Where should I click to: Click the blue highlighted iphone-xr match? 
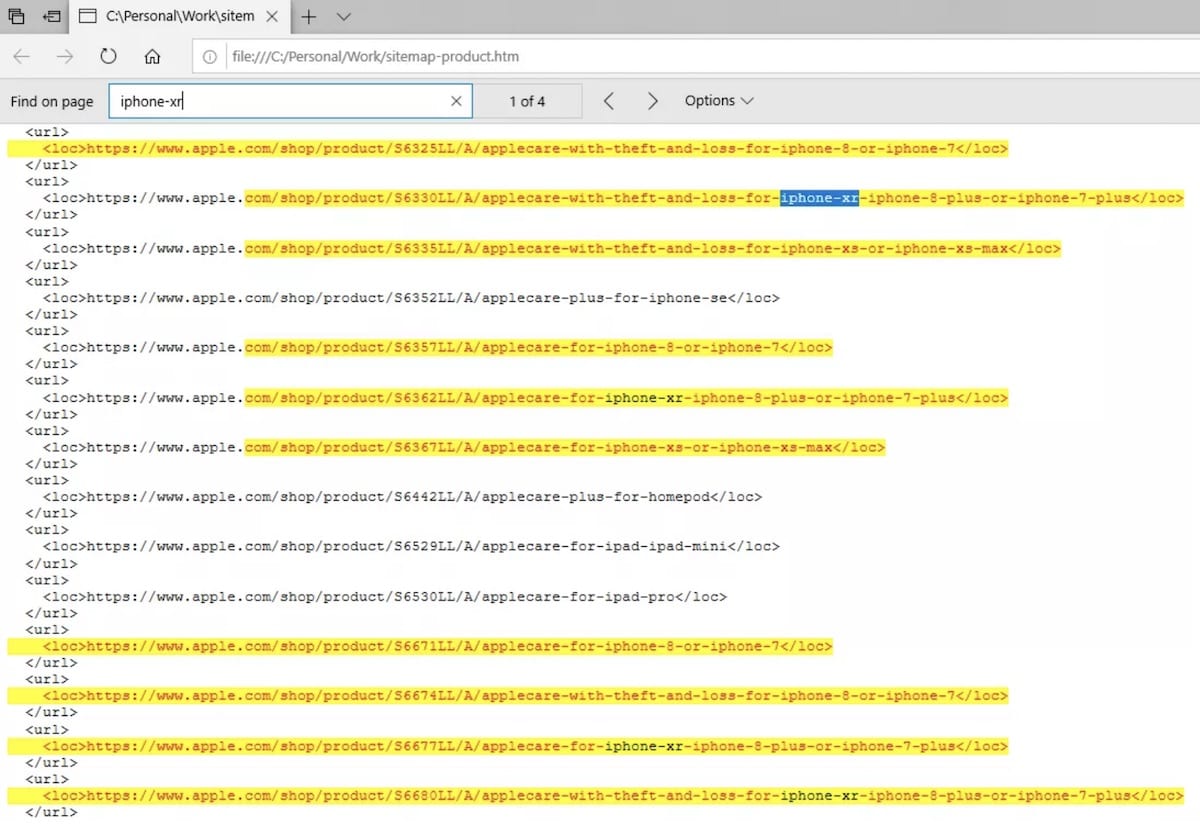click(819, 198)
